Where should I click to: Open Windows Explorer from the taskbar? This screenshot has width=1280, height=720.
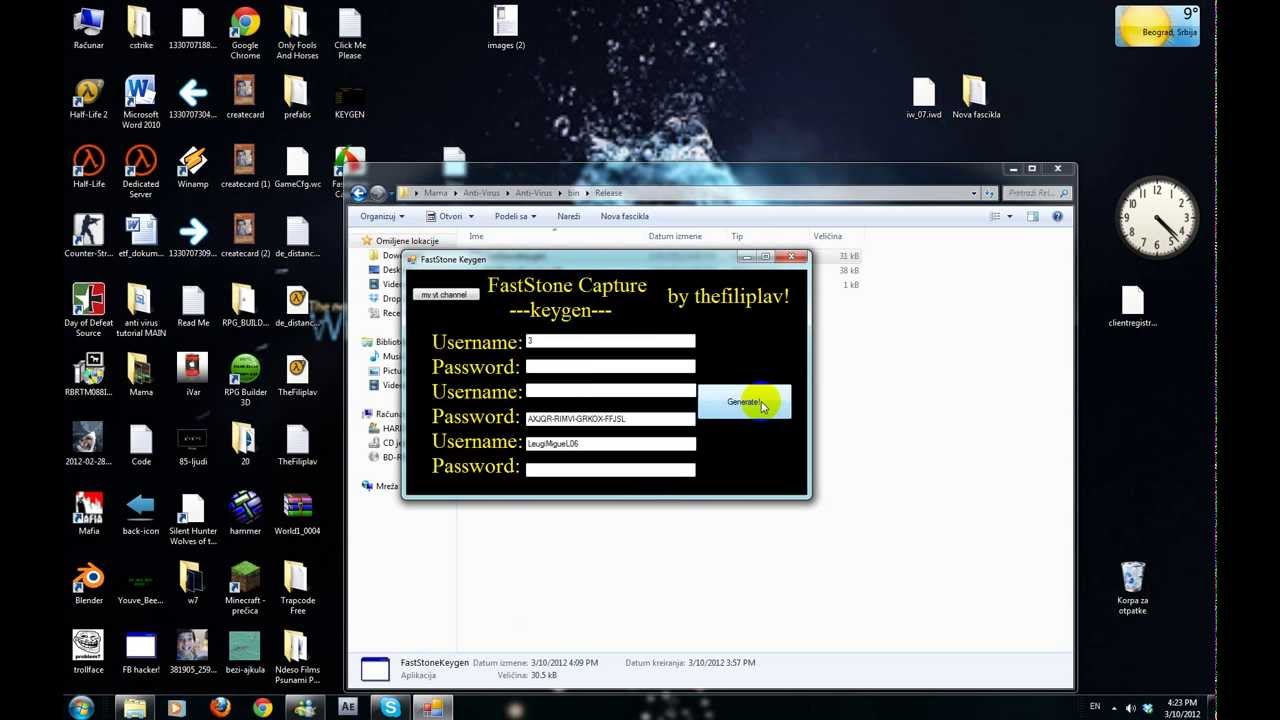click(x=134, y=708)
